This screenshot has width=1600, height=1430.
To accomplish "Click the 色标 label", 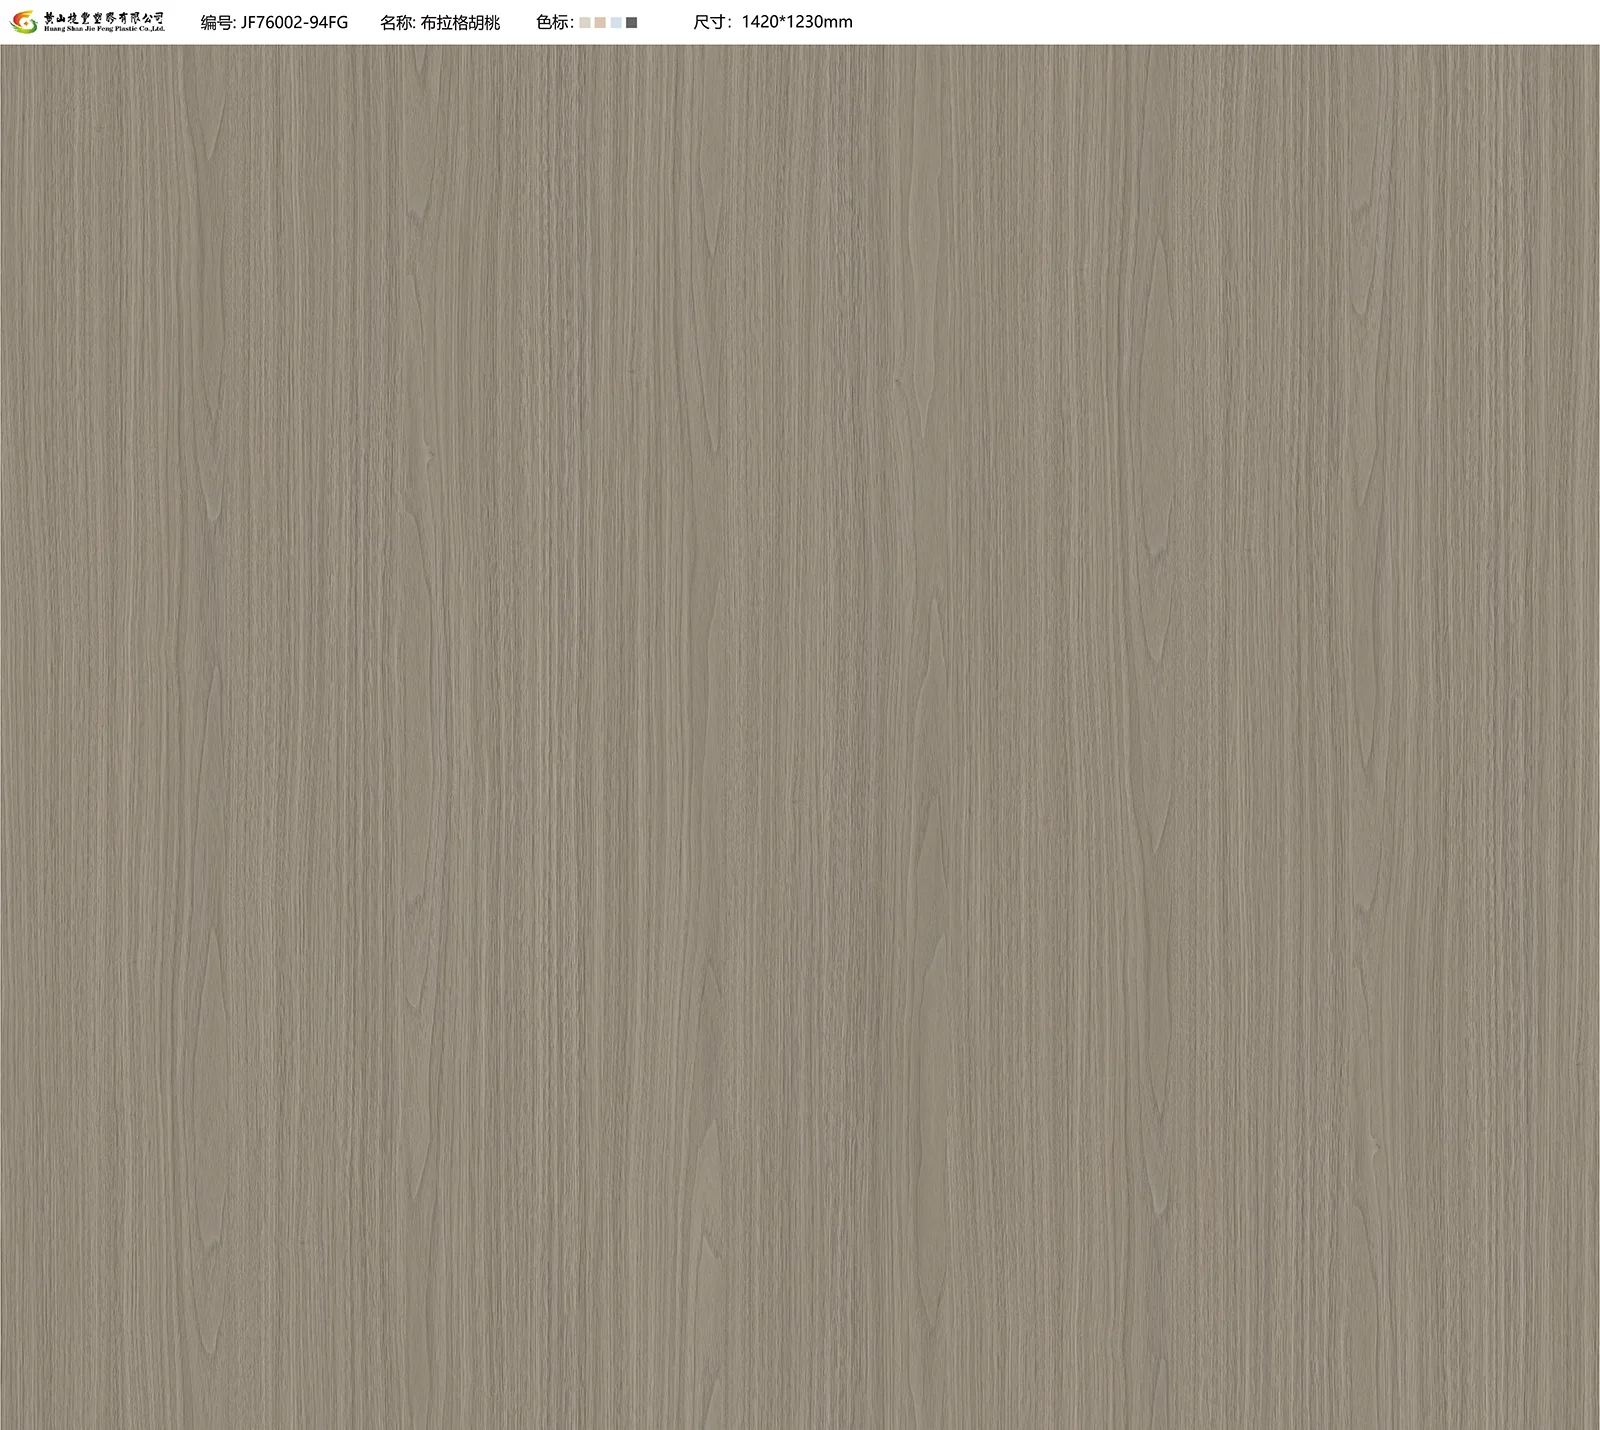I will (x=553, y=22).
